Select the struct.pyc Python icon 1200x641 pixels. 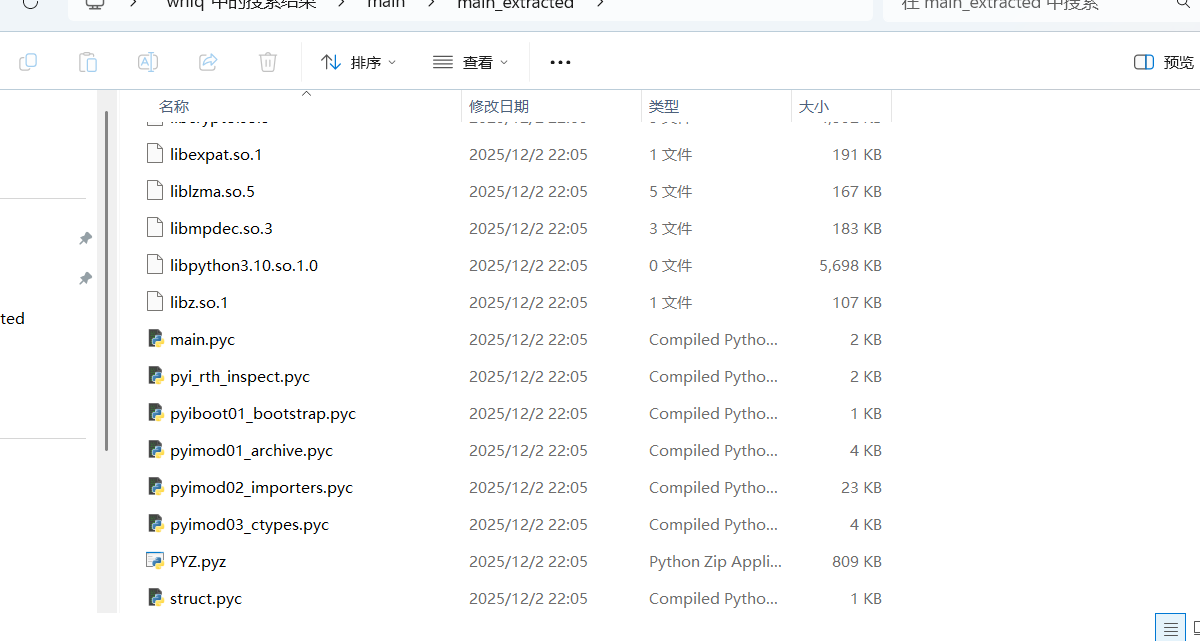click(x=155, y=598)
